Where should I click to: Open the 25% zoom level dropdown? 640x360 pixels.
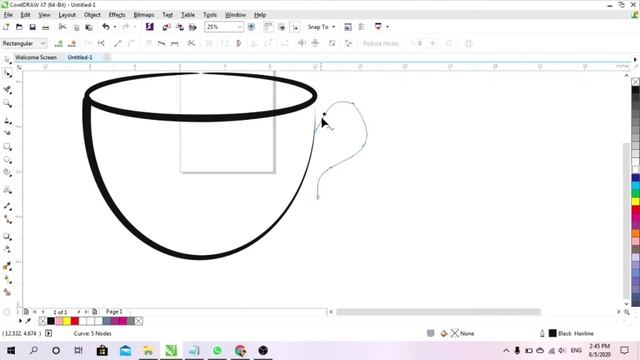coord(240,27)
